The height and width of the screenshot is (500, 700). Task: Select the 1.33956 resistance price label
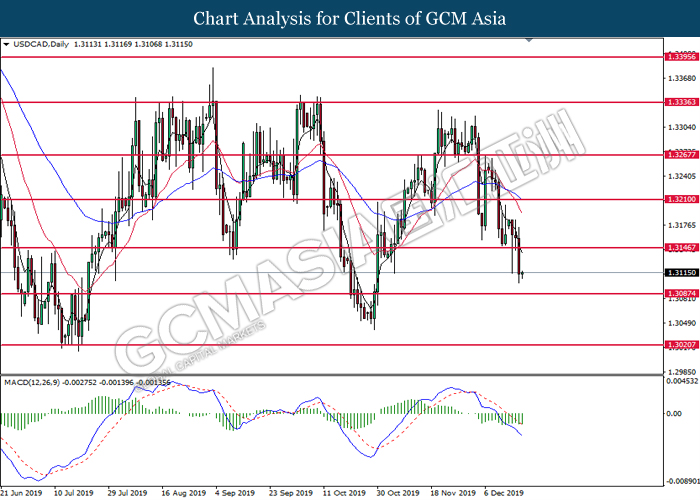(680, 58)
